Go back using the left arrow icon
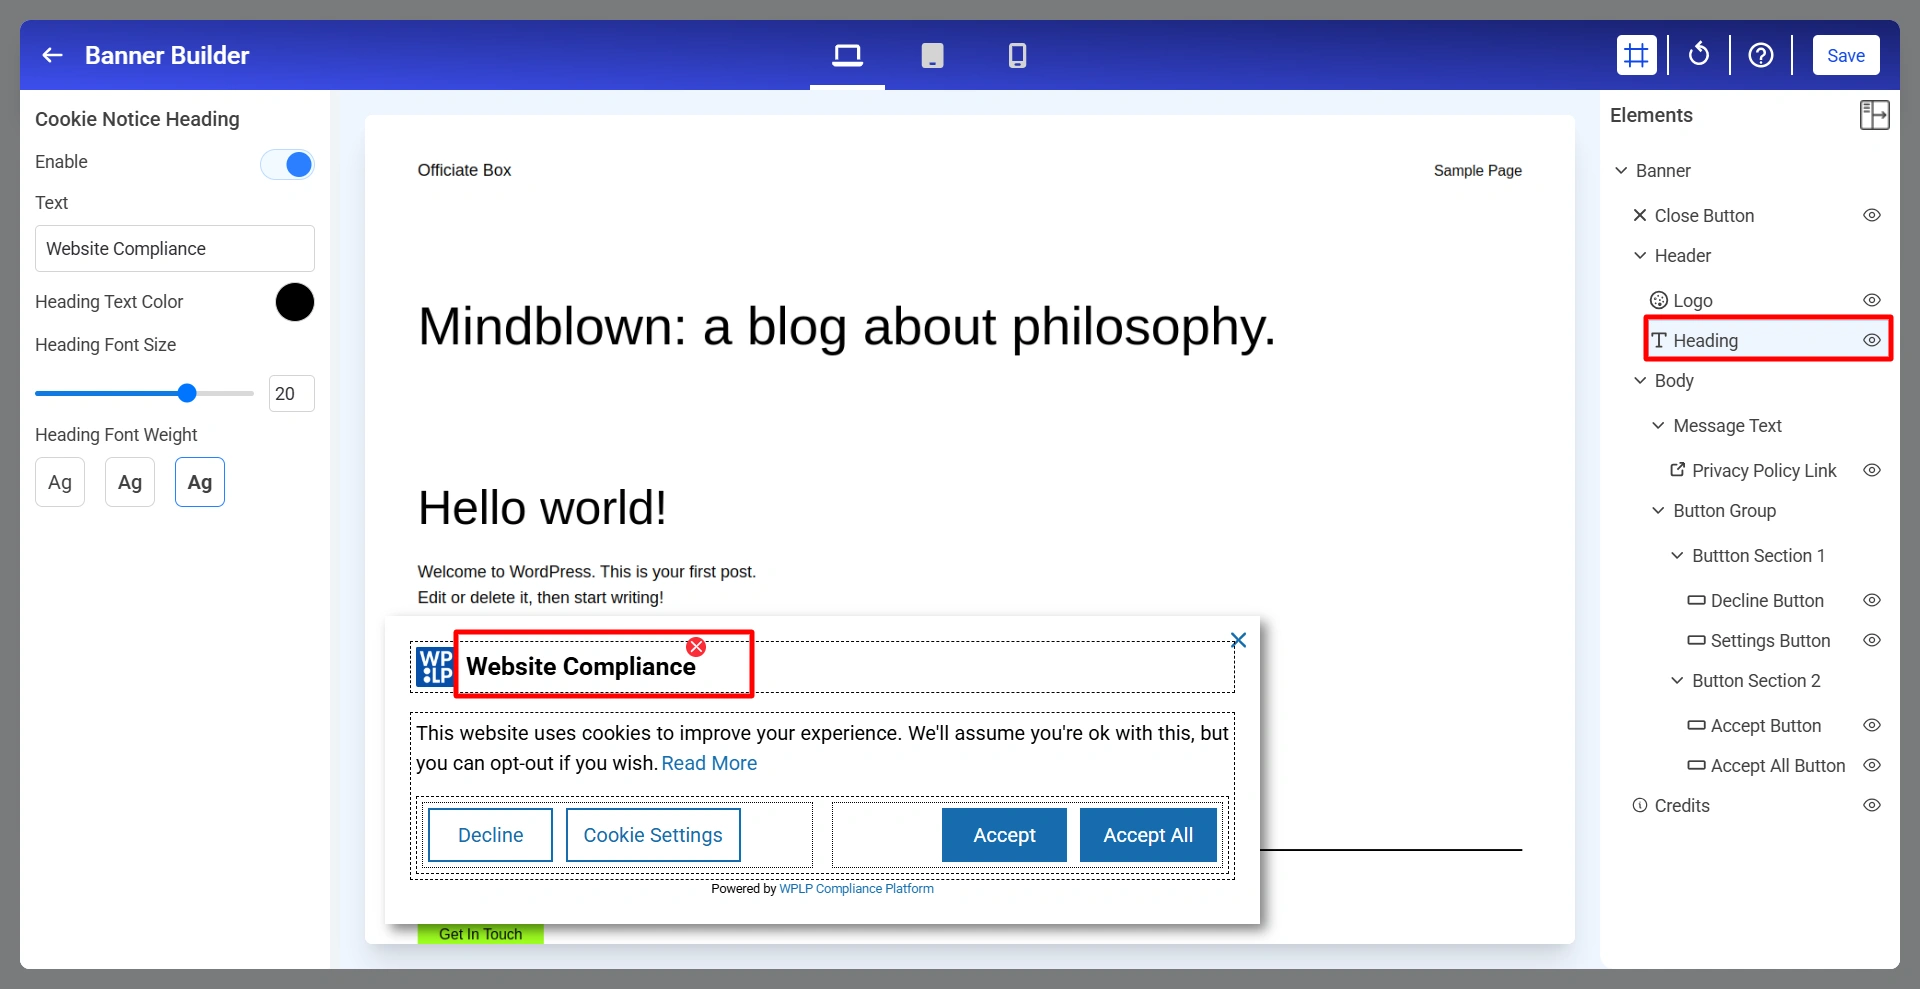The image size is (1920, 989). pyautogui.click(x=53, y=55)
